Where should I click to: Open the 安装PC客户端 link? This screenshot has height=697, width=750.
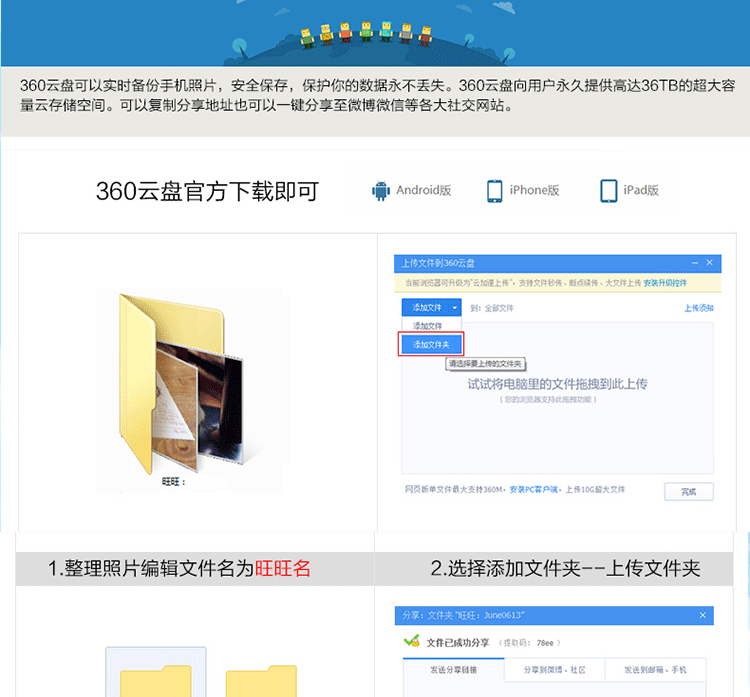[533, 489]
